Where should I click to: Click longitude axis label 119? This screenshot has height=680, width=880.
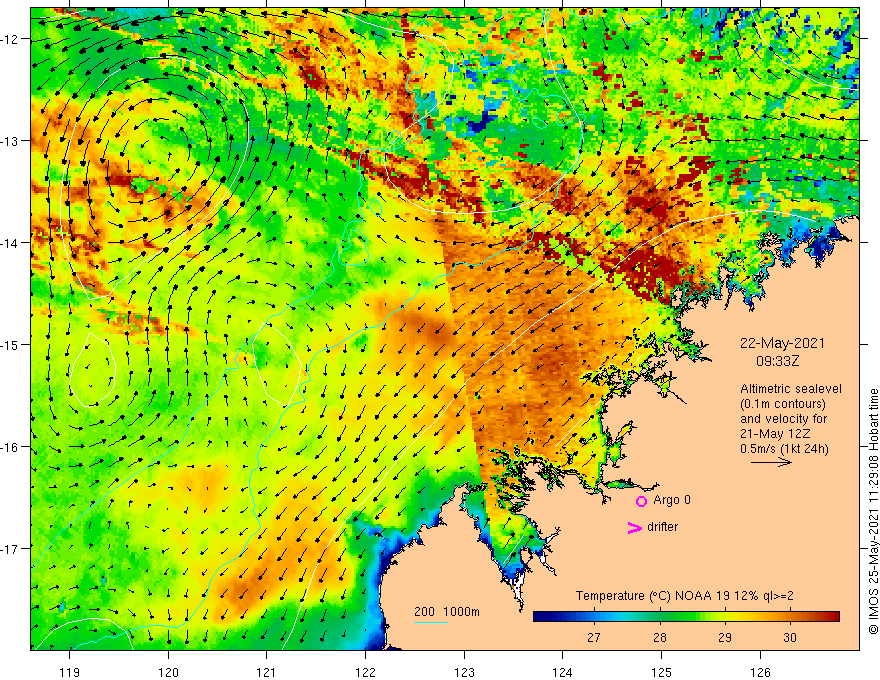70,672
